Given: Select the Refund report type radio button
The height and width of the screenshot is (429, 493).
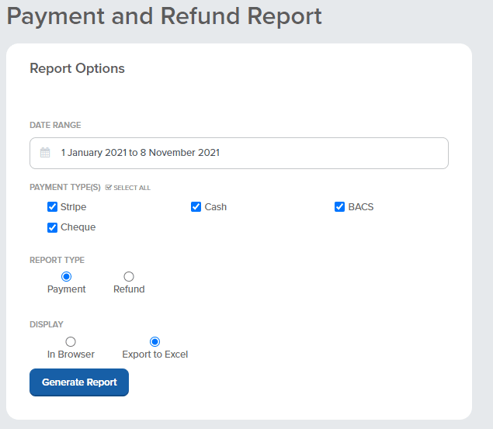Looking at the screenshot, I should coord(129,276).
